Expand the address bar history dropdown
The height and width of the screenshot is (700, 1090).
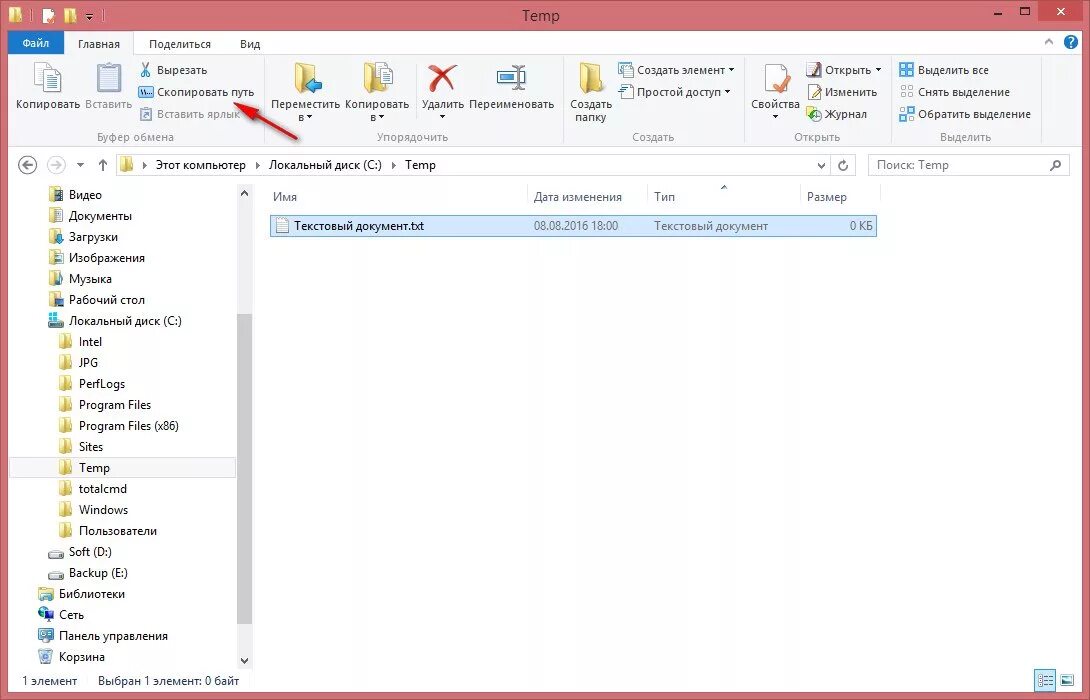pos(822,165)
